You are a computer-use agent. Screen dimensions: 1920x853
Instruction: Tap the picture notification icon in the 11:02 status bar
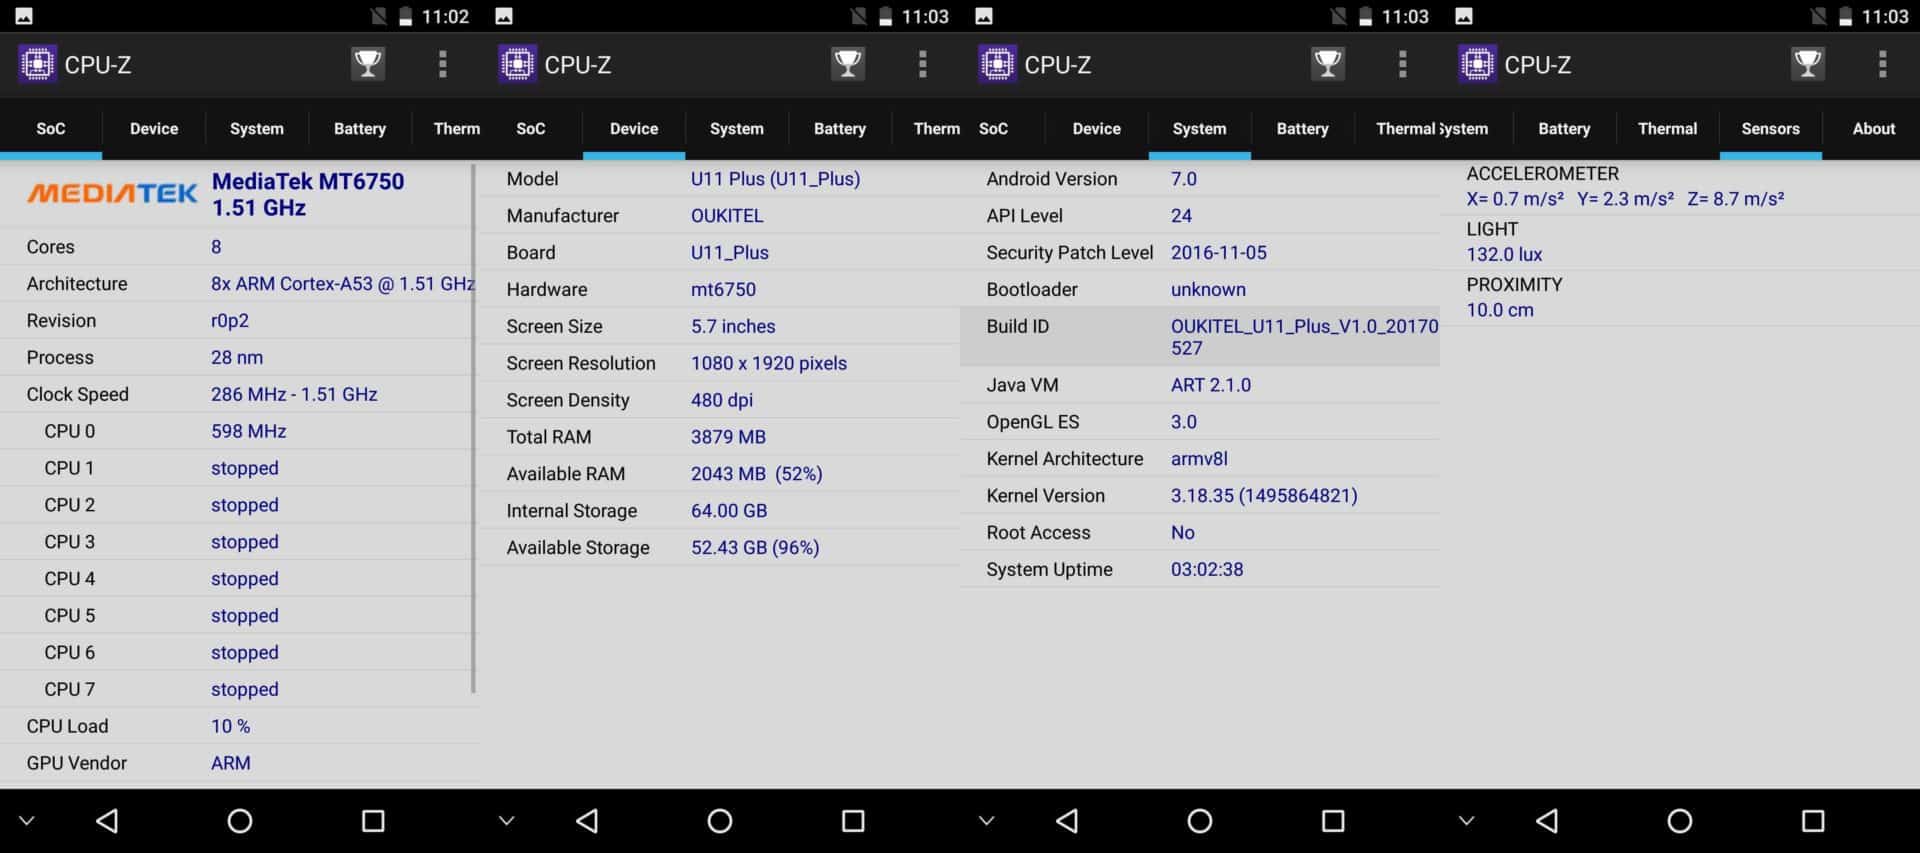24,16
